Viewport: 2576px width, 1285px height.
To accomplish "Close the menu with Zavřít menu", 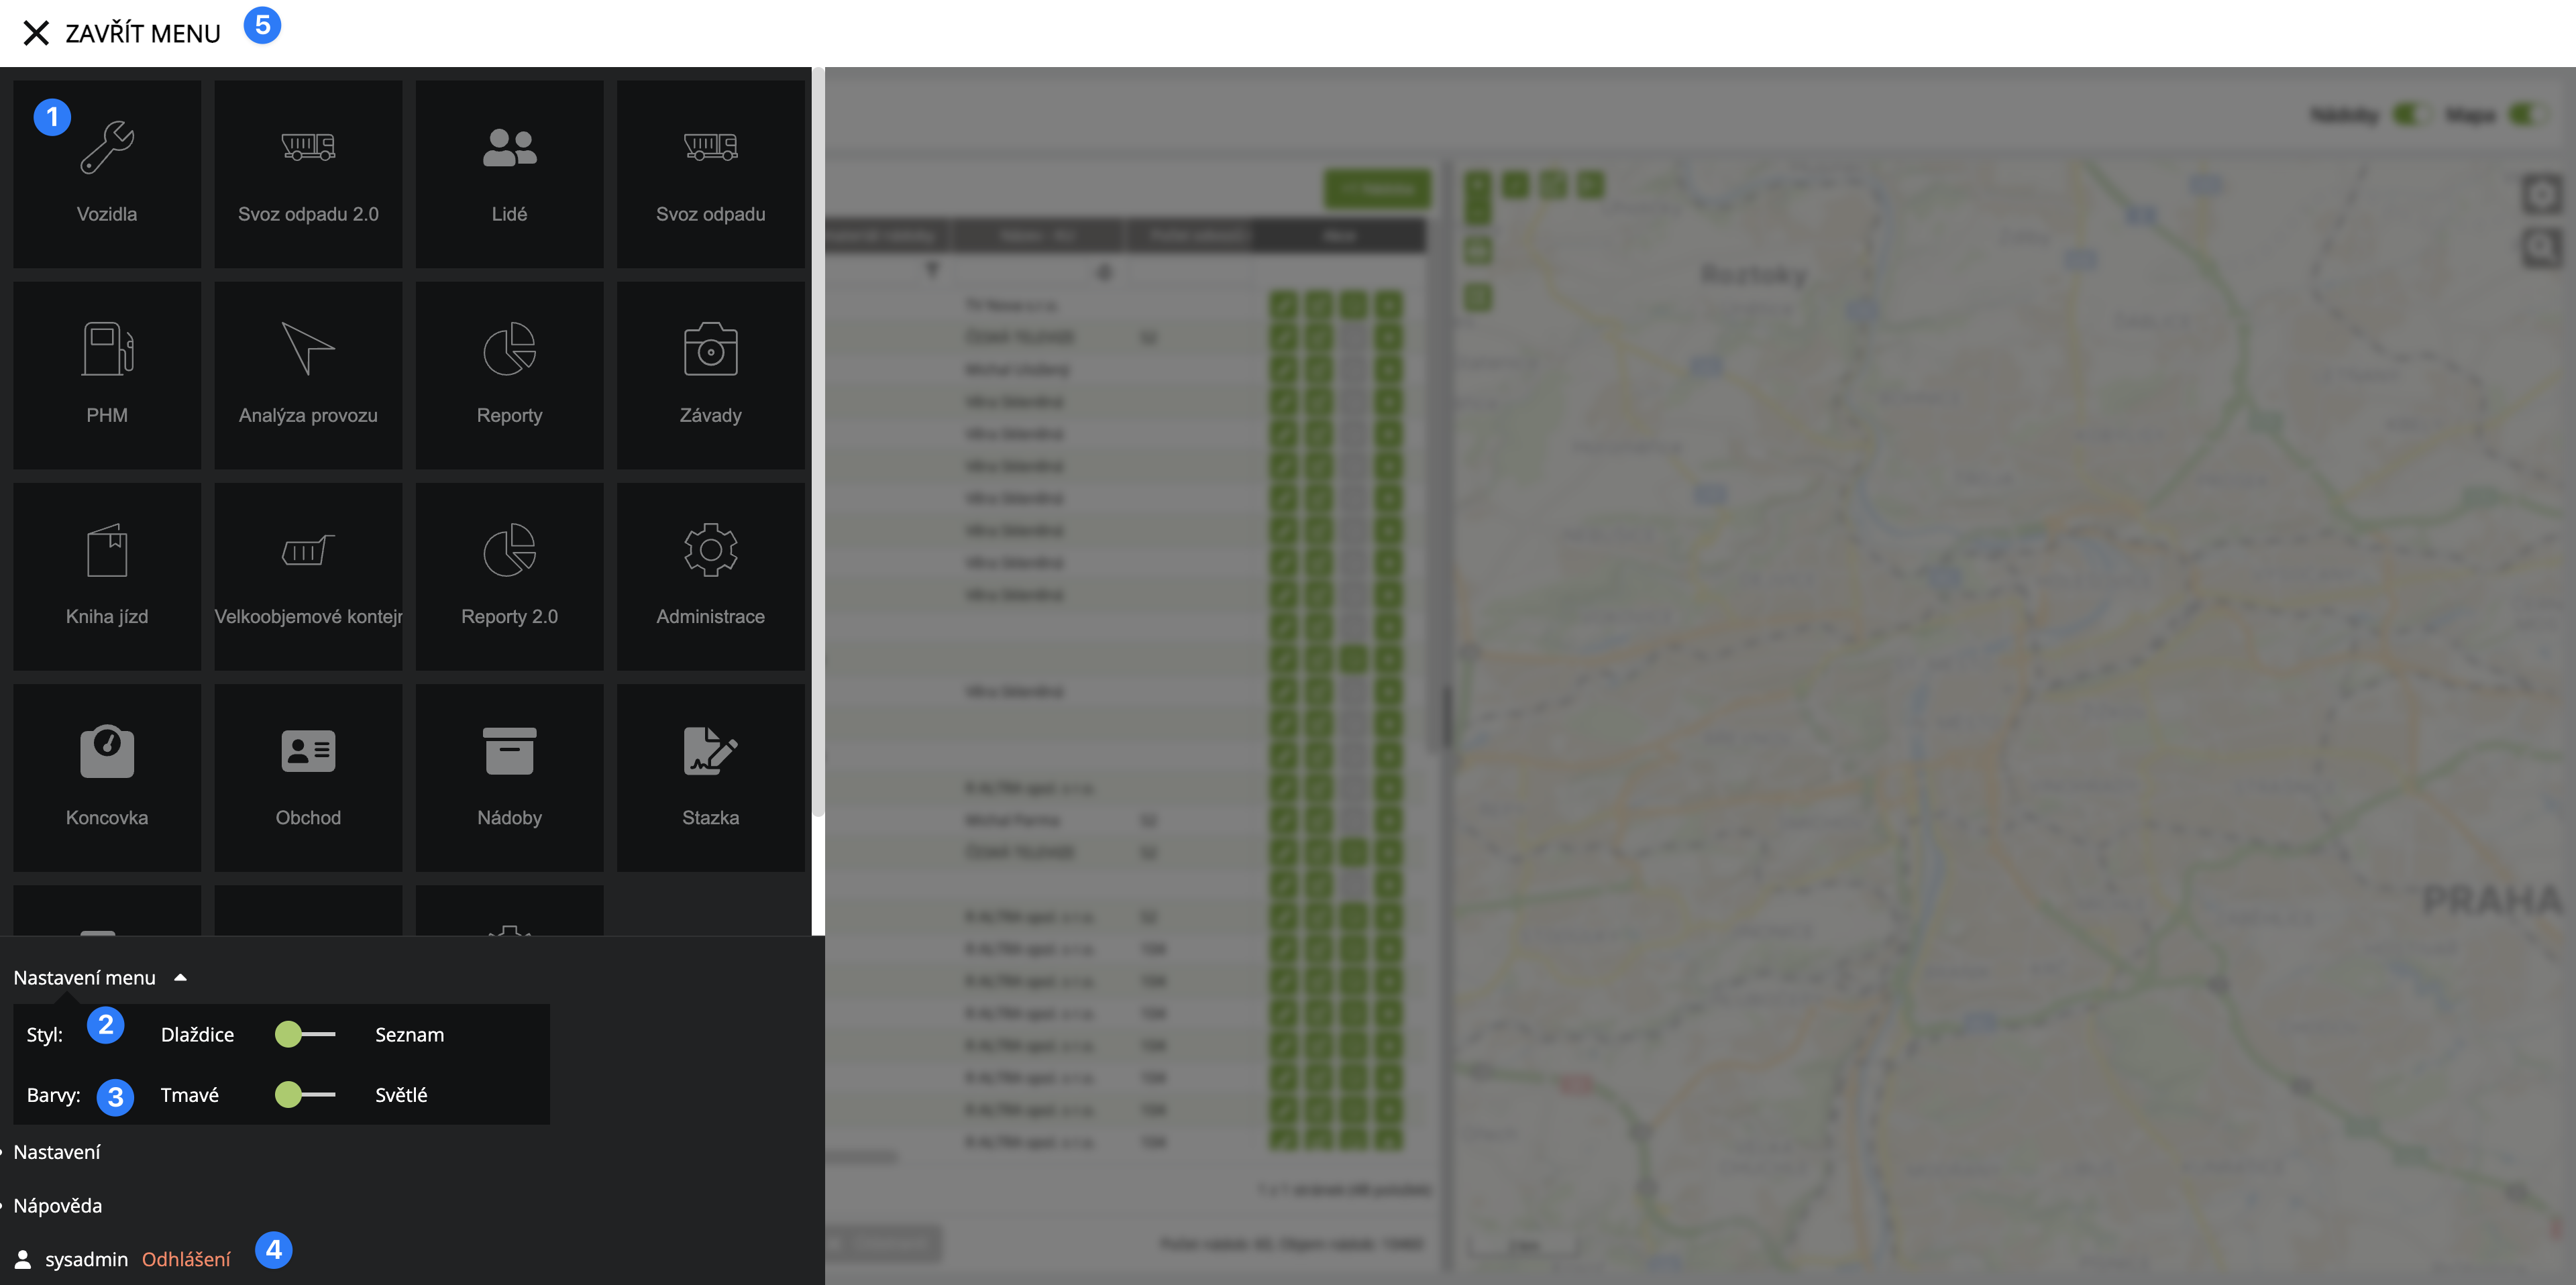I will 121,33.
